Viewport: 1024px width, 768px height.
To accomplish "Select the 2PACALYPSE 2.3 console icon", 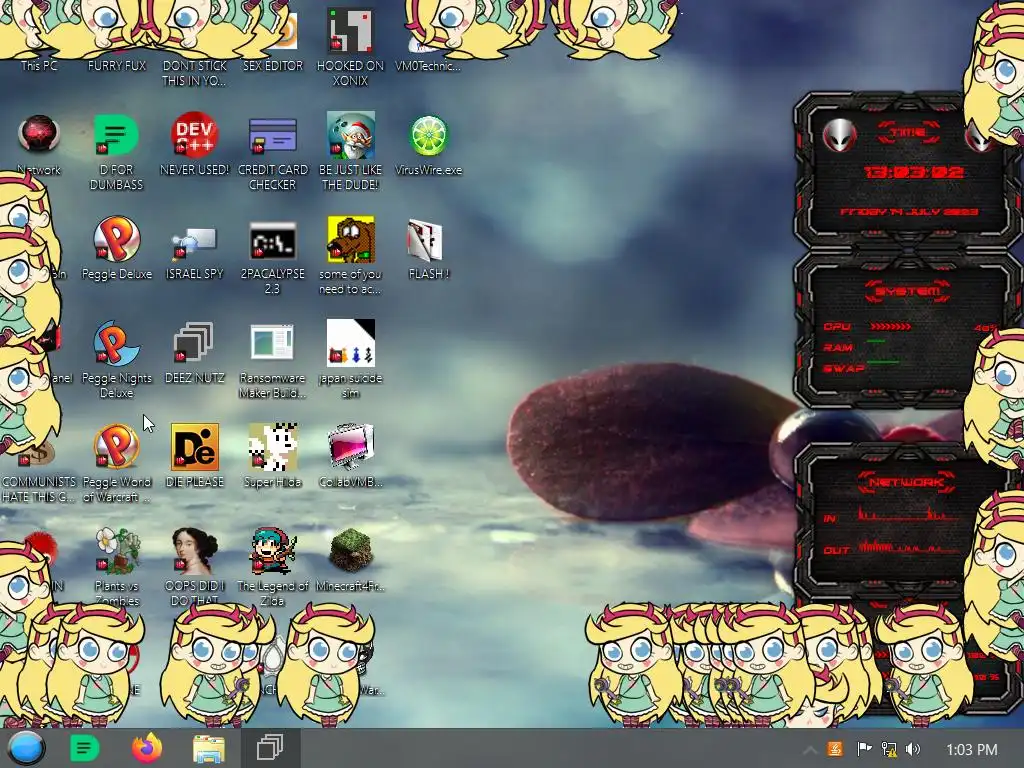I will [272, 242].
